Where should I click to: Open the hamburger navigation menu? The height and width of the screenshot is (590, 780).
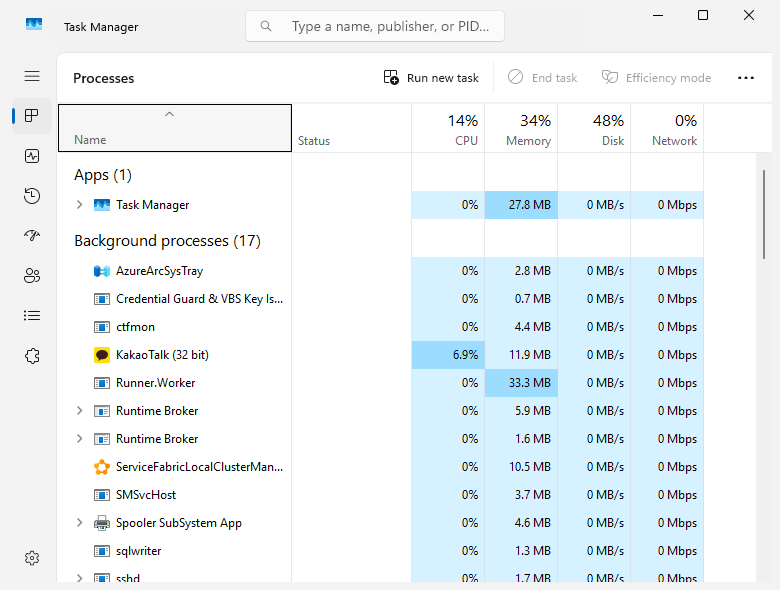[32, 76]
